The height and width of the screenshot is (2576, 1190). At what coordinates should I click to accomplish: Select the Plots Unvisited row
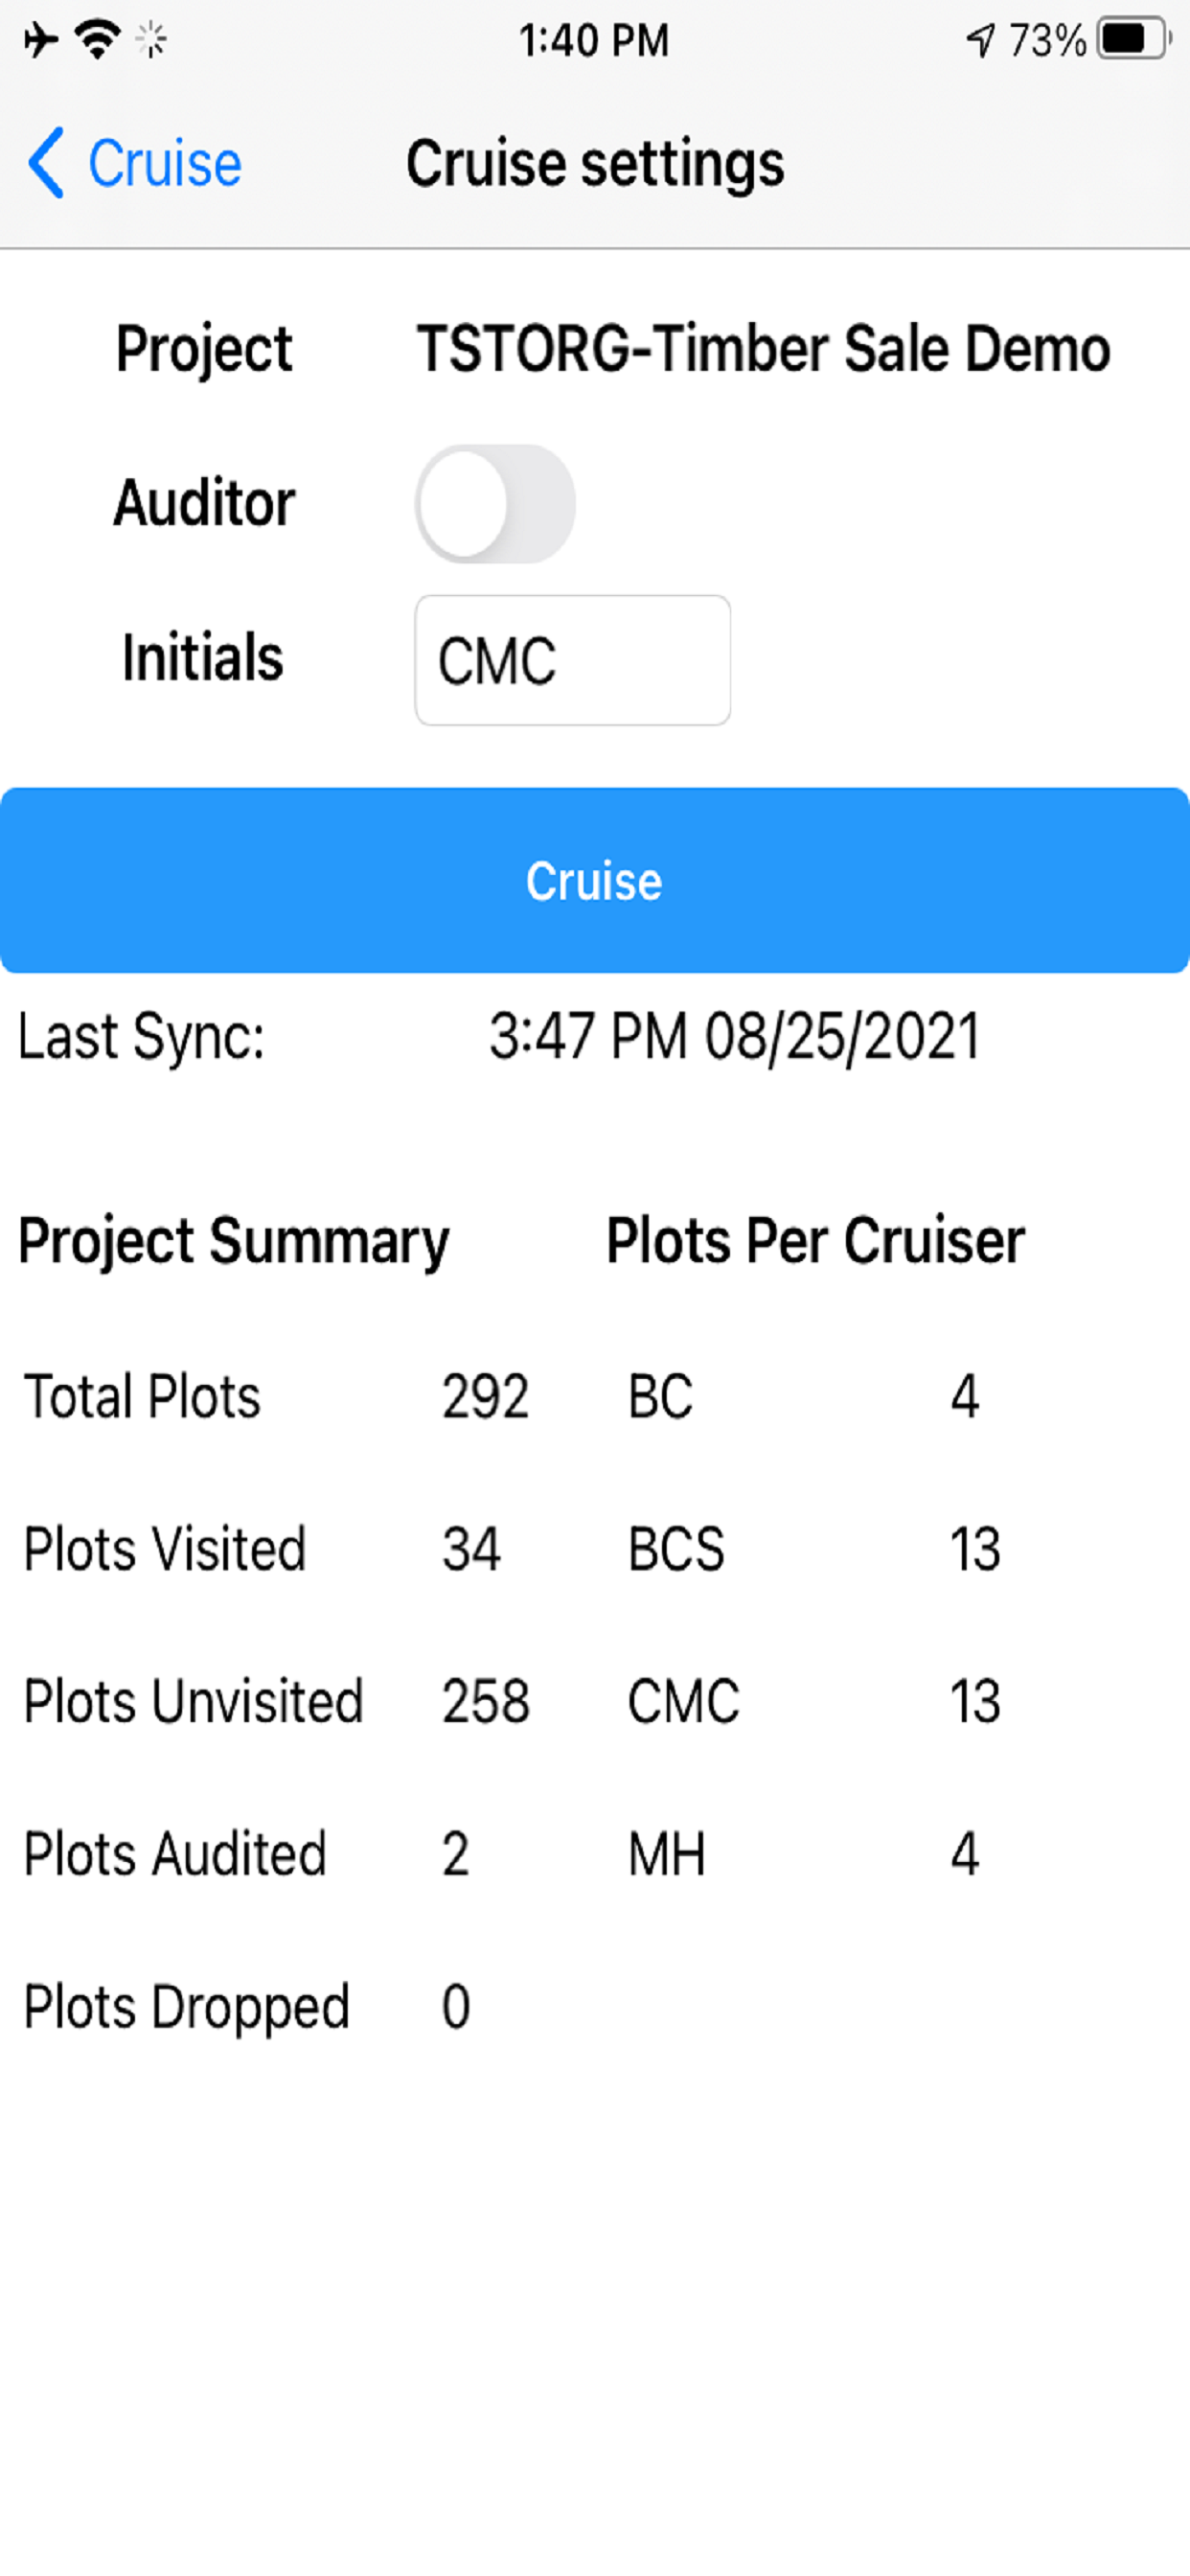click(276, 1701)
